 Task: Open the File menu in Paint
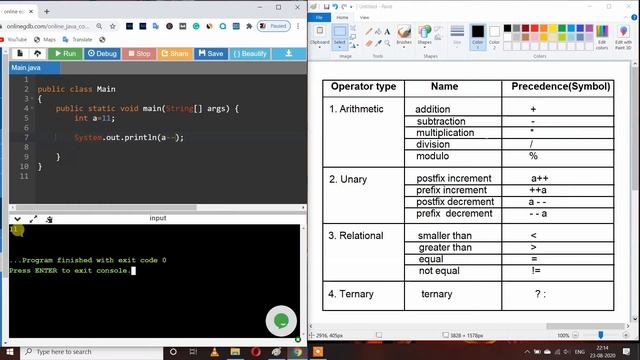tap(319, 18)
